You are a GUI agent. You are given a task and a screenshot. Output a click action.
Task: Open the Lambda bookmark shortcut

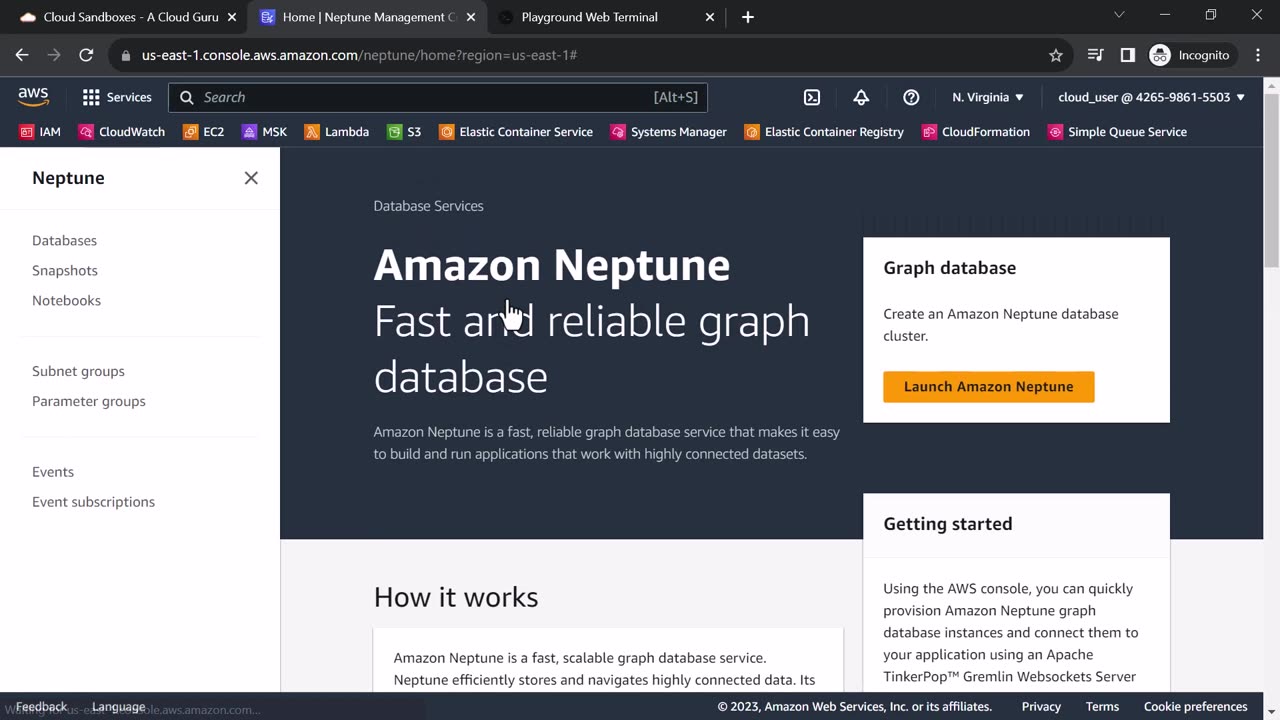(336, 132)
